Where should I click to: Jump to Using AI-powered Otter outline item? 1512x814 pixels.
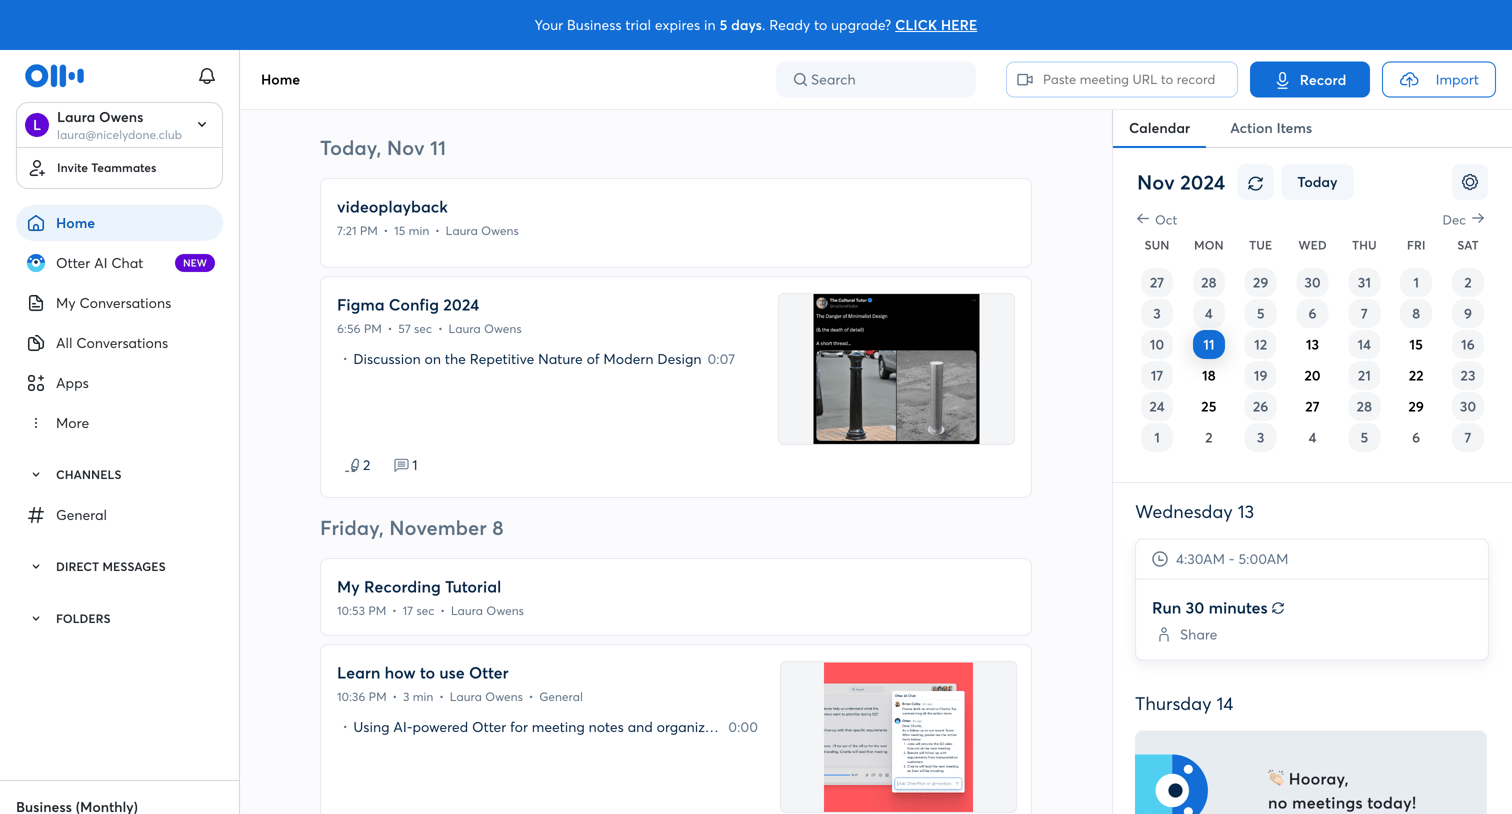pos(535,727)
